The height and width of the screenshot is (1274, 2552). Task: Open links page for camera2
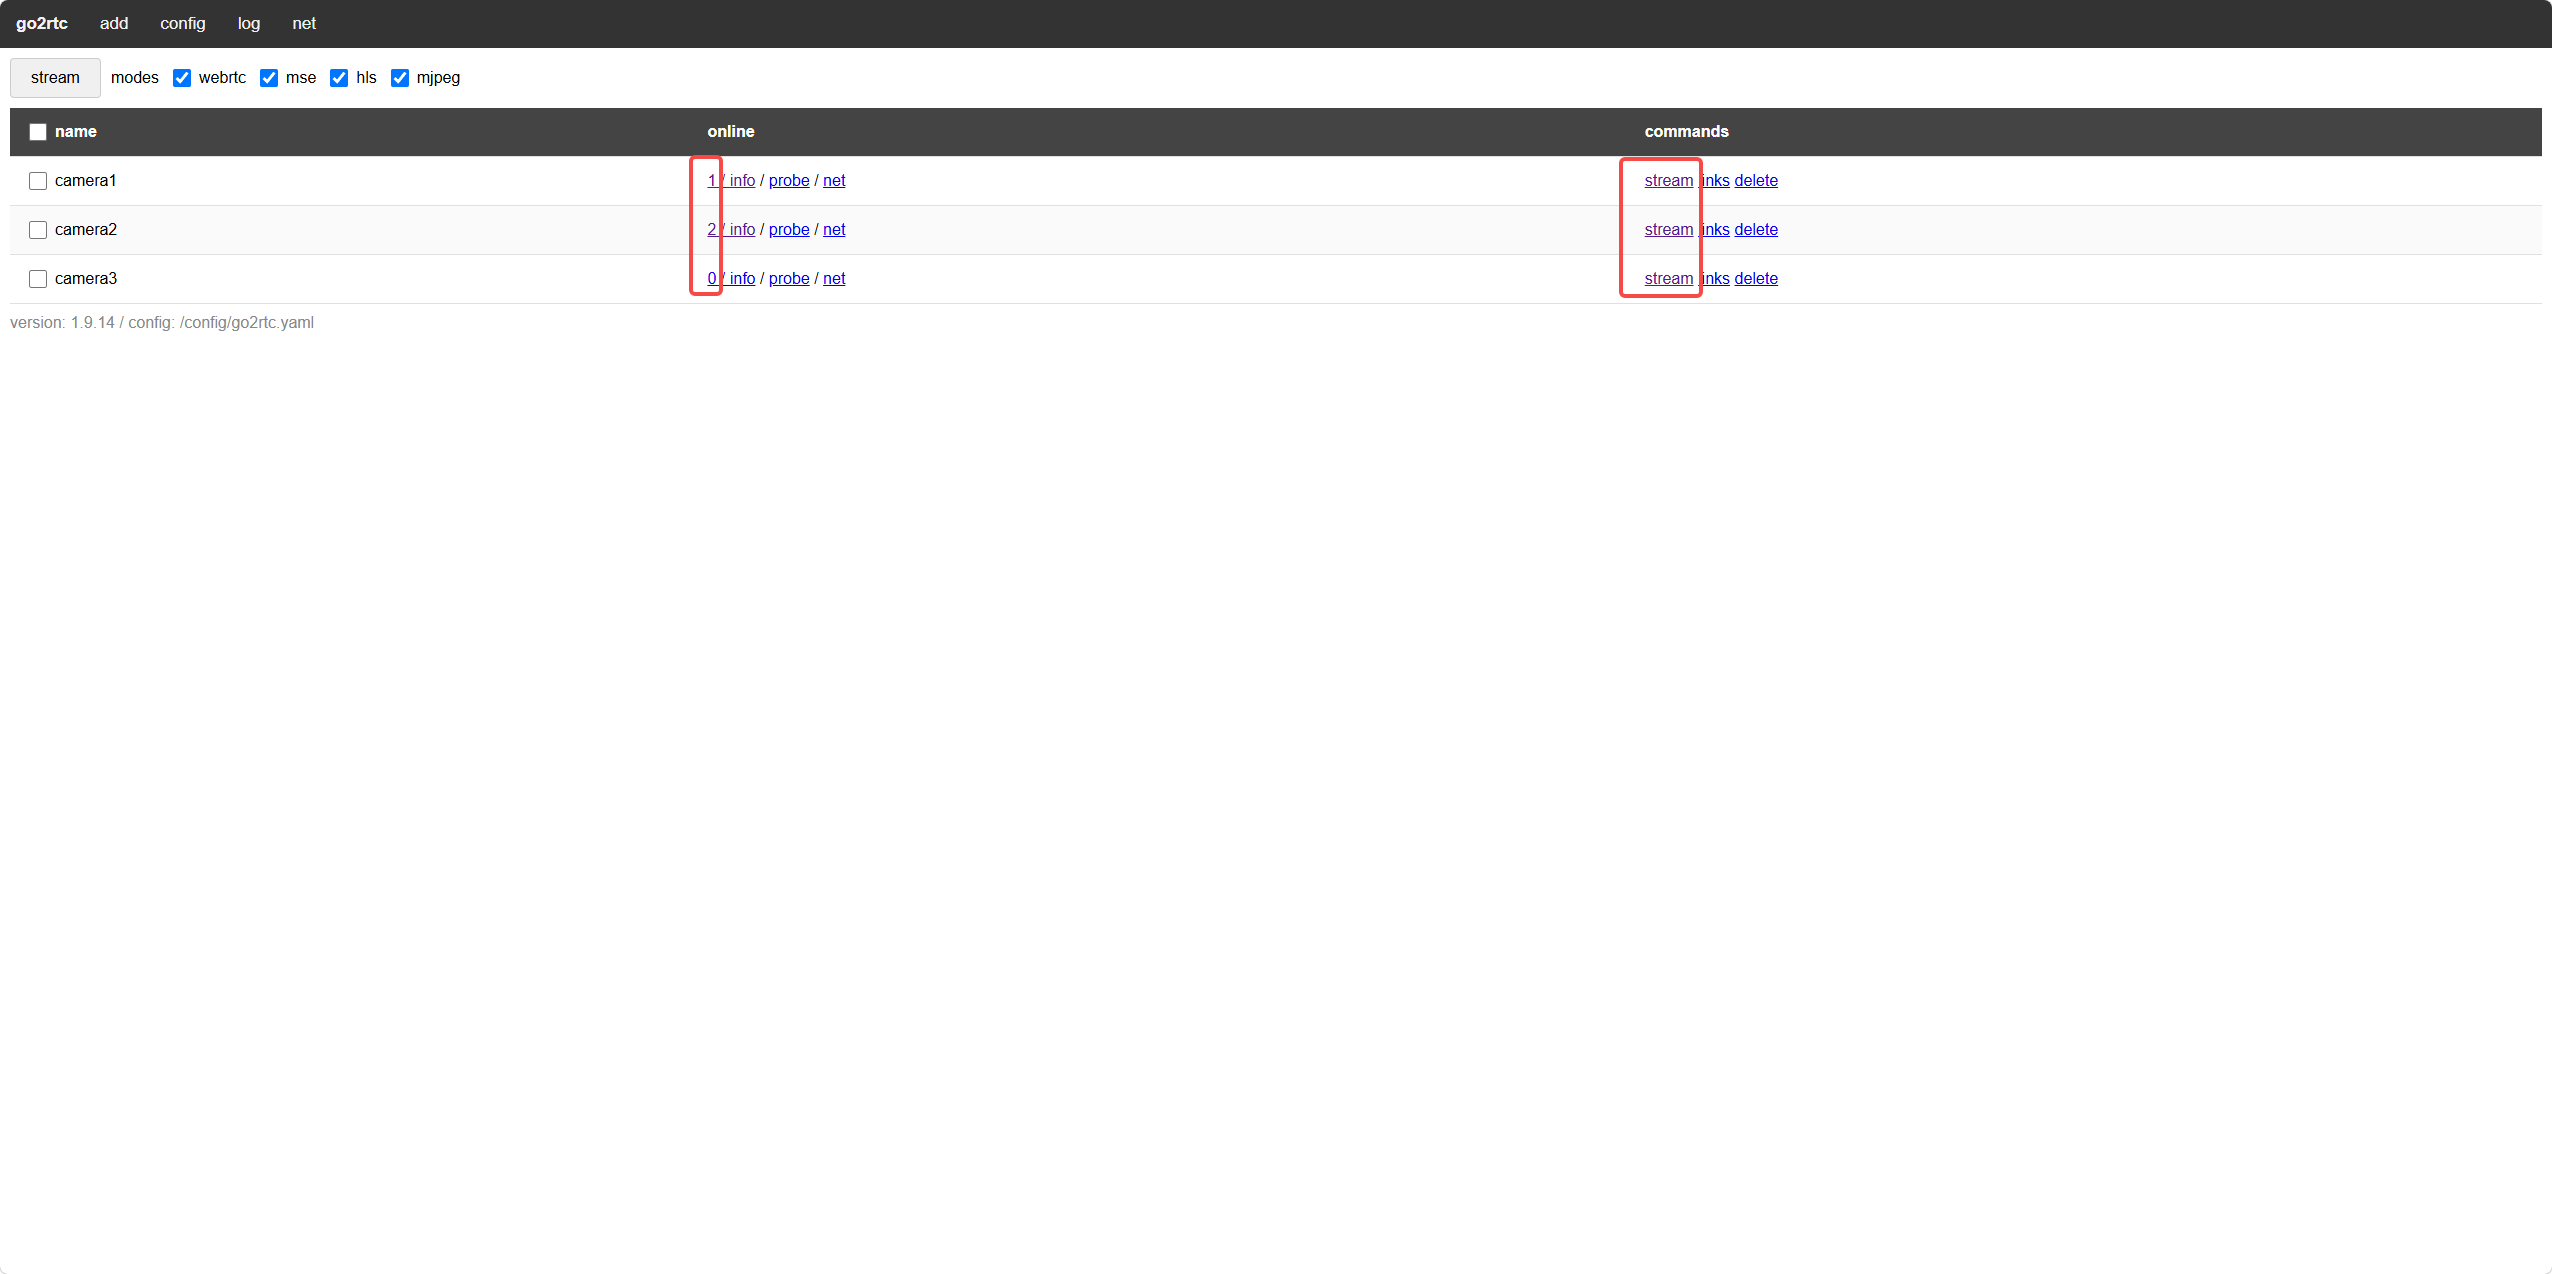pyautogui.click(x=1714, y=230)
